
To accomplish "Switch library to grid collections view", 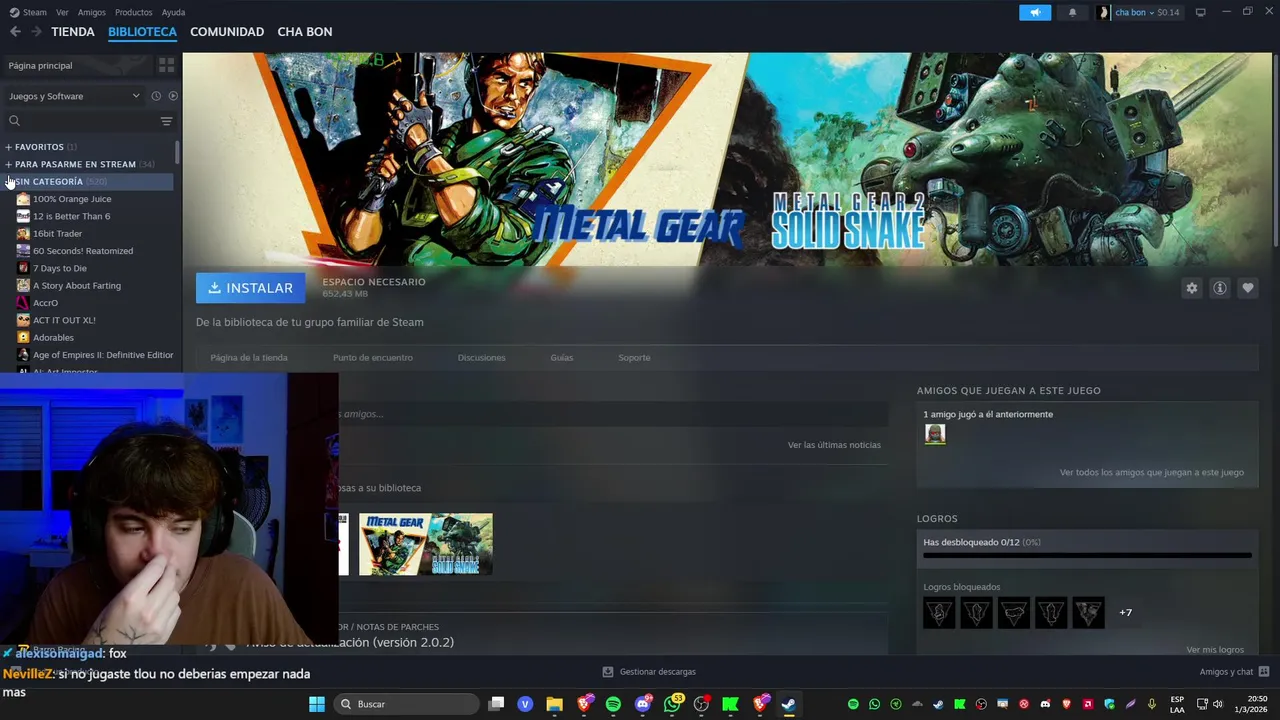I will click(166, 65).
